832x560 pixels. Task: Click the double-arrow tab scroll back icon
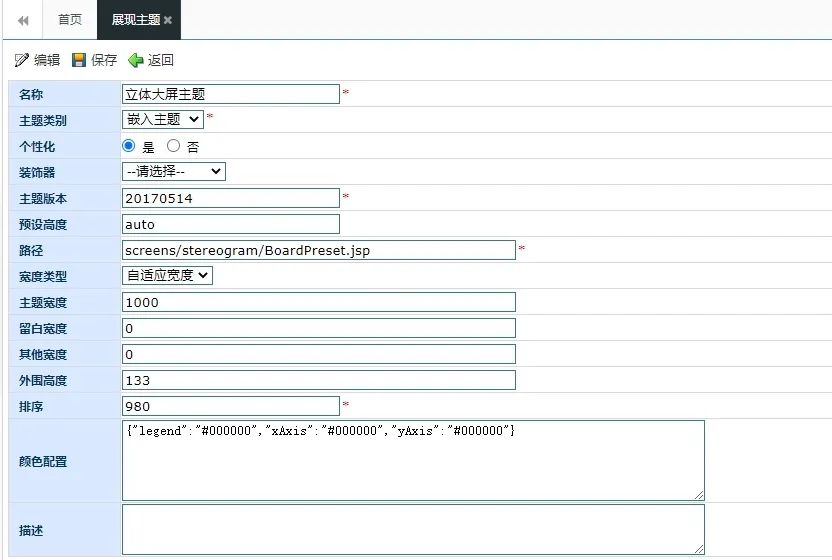[x=23, y=21]
